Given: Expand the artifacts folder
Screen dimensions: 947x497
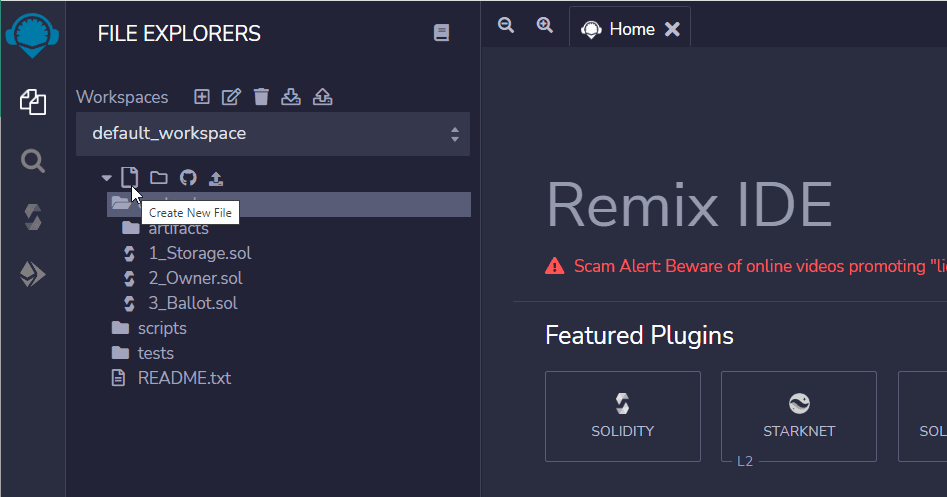Looking at the screenshot, I should click(x=178, y=228).
